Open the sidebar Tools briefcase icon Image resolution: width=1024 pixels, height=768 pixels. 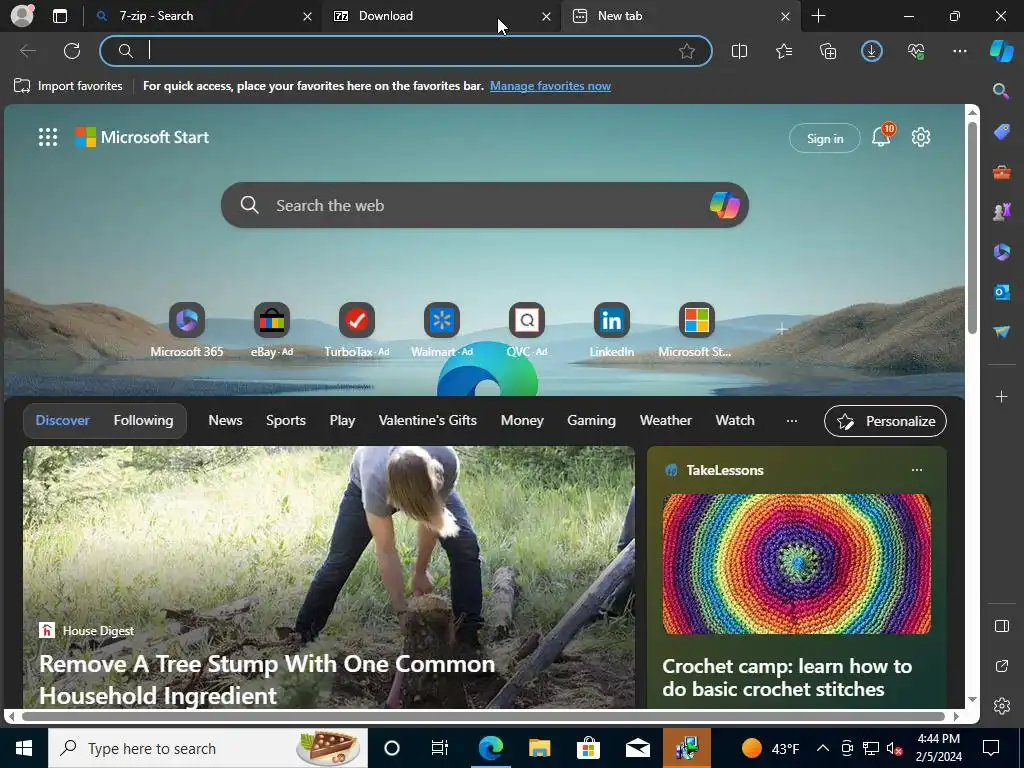point(1001,172)
